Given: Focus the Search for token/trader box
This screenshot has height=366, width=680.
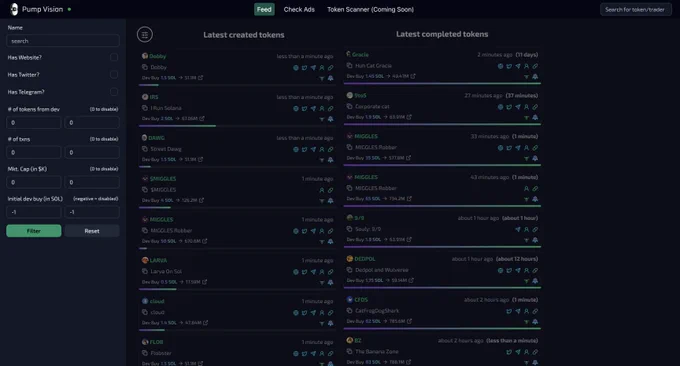Looking at the screenshot, I should click(x=636, y=9).
